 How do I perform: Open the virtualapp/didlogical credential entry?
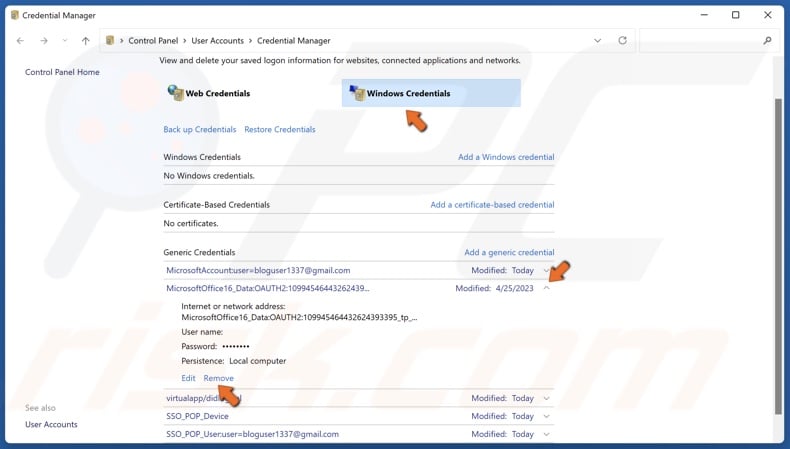click(204, 398)
